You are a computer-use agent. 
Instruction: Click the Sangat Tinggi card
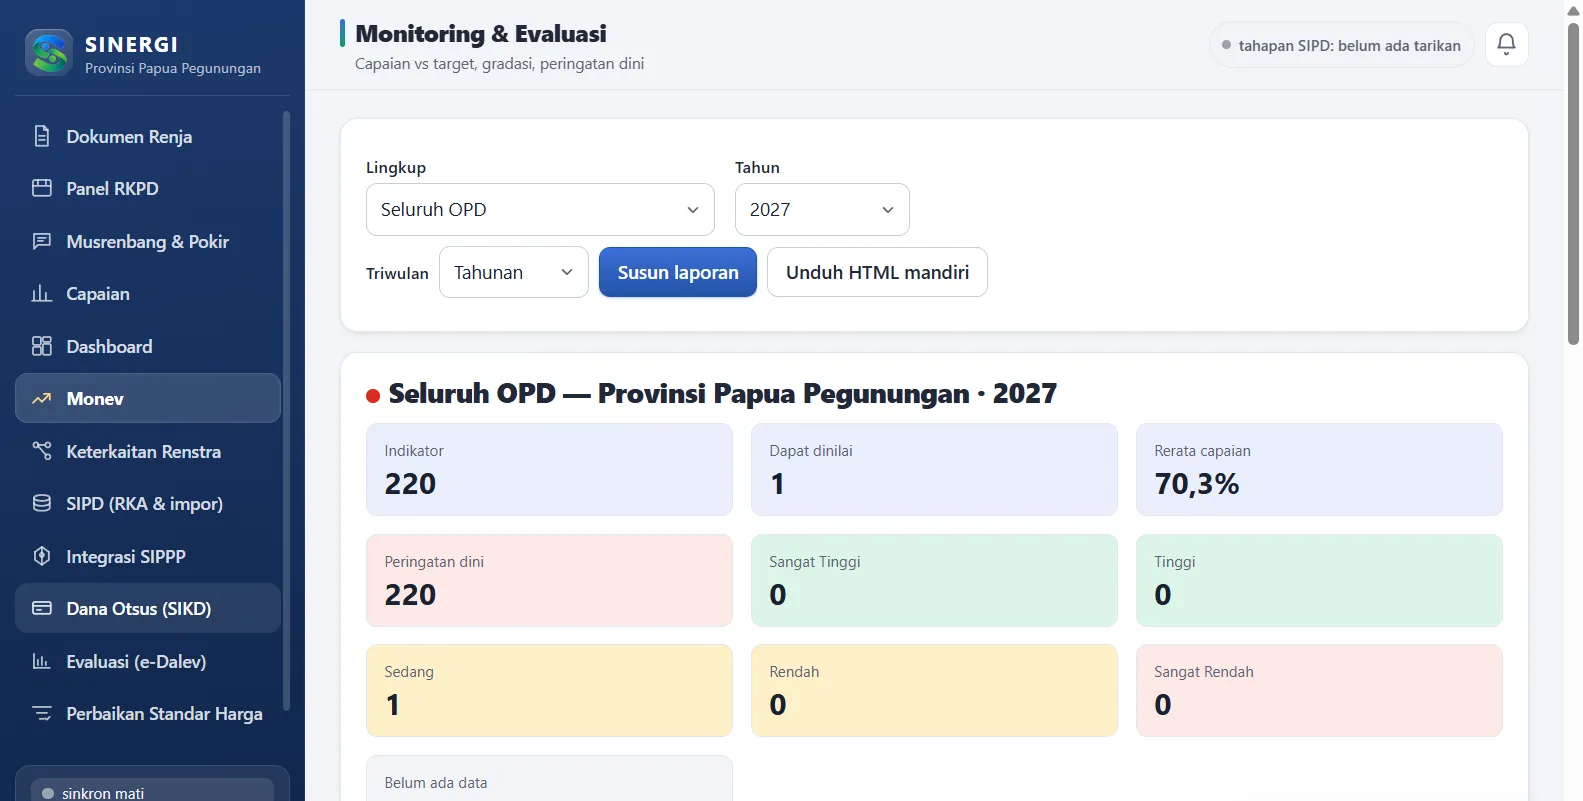934,580
